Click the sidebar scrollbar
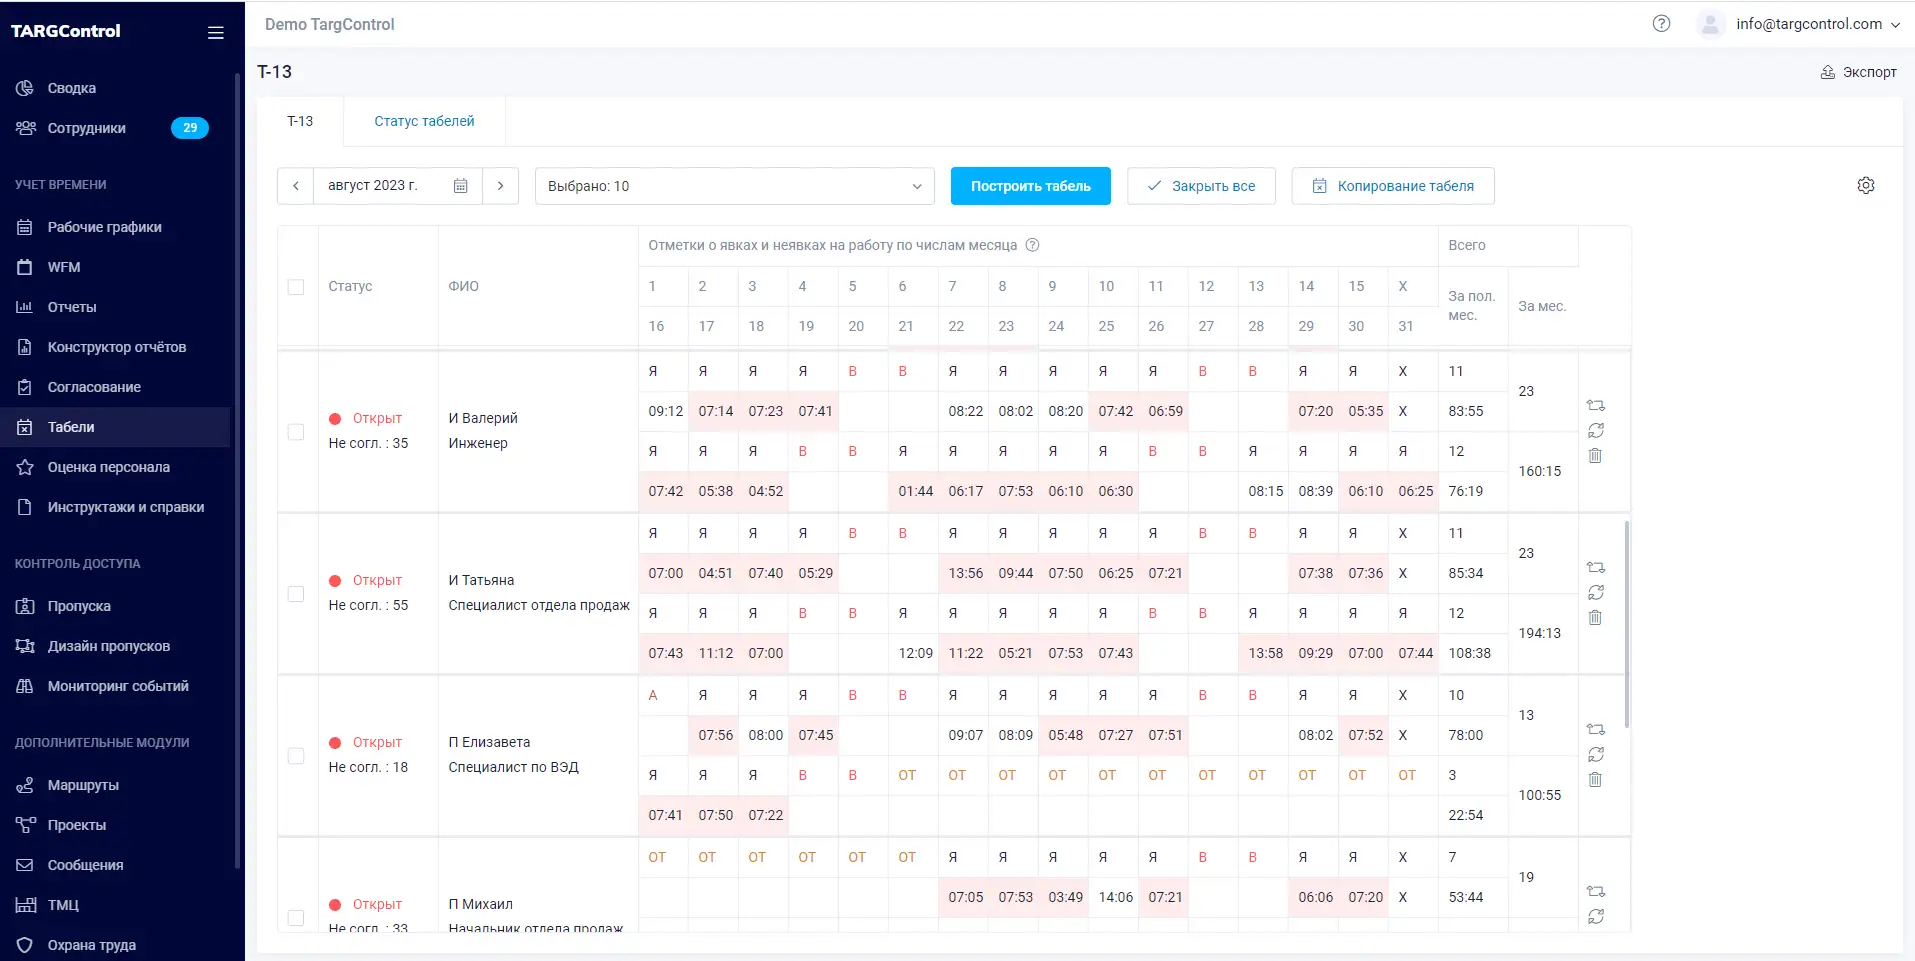The height and width of the screenshot is (961, 1915). coord(237,470)
